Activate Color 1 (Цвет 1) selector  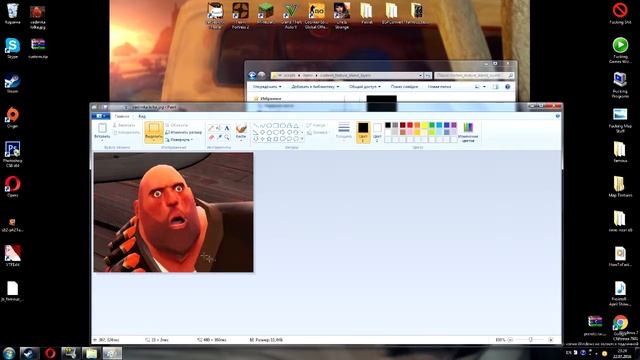[x=363, y=132]
